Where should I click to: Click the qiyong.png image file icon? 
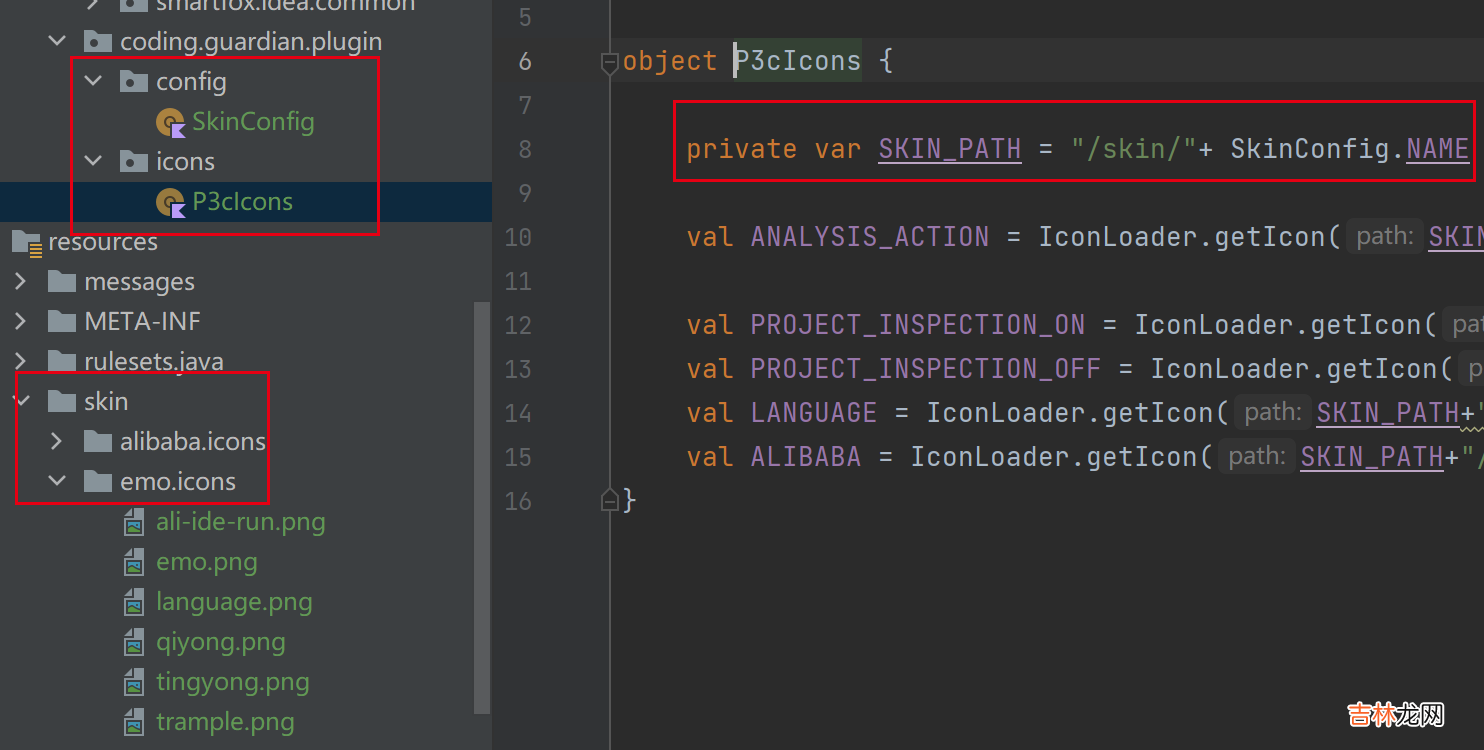pyautogui.click(x=134, y=642)
